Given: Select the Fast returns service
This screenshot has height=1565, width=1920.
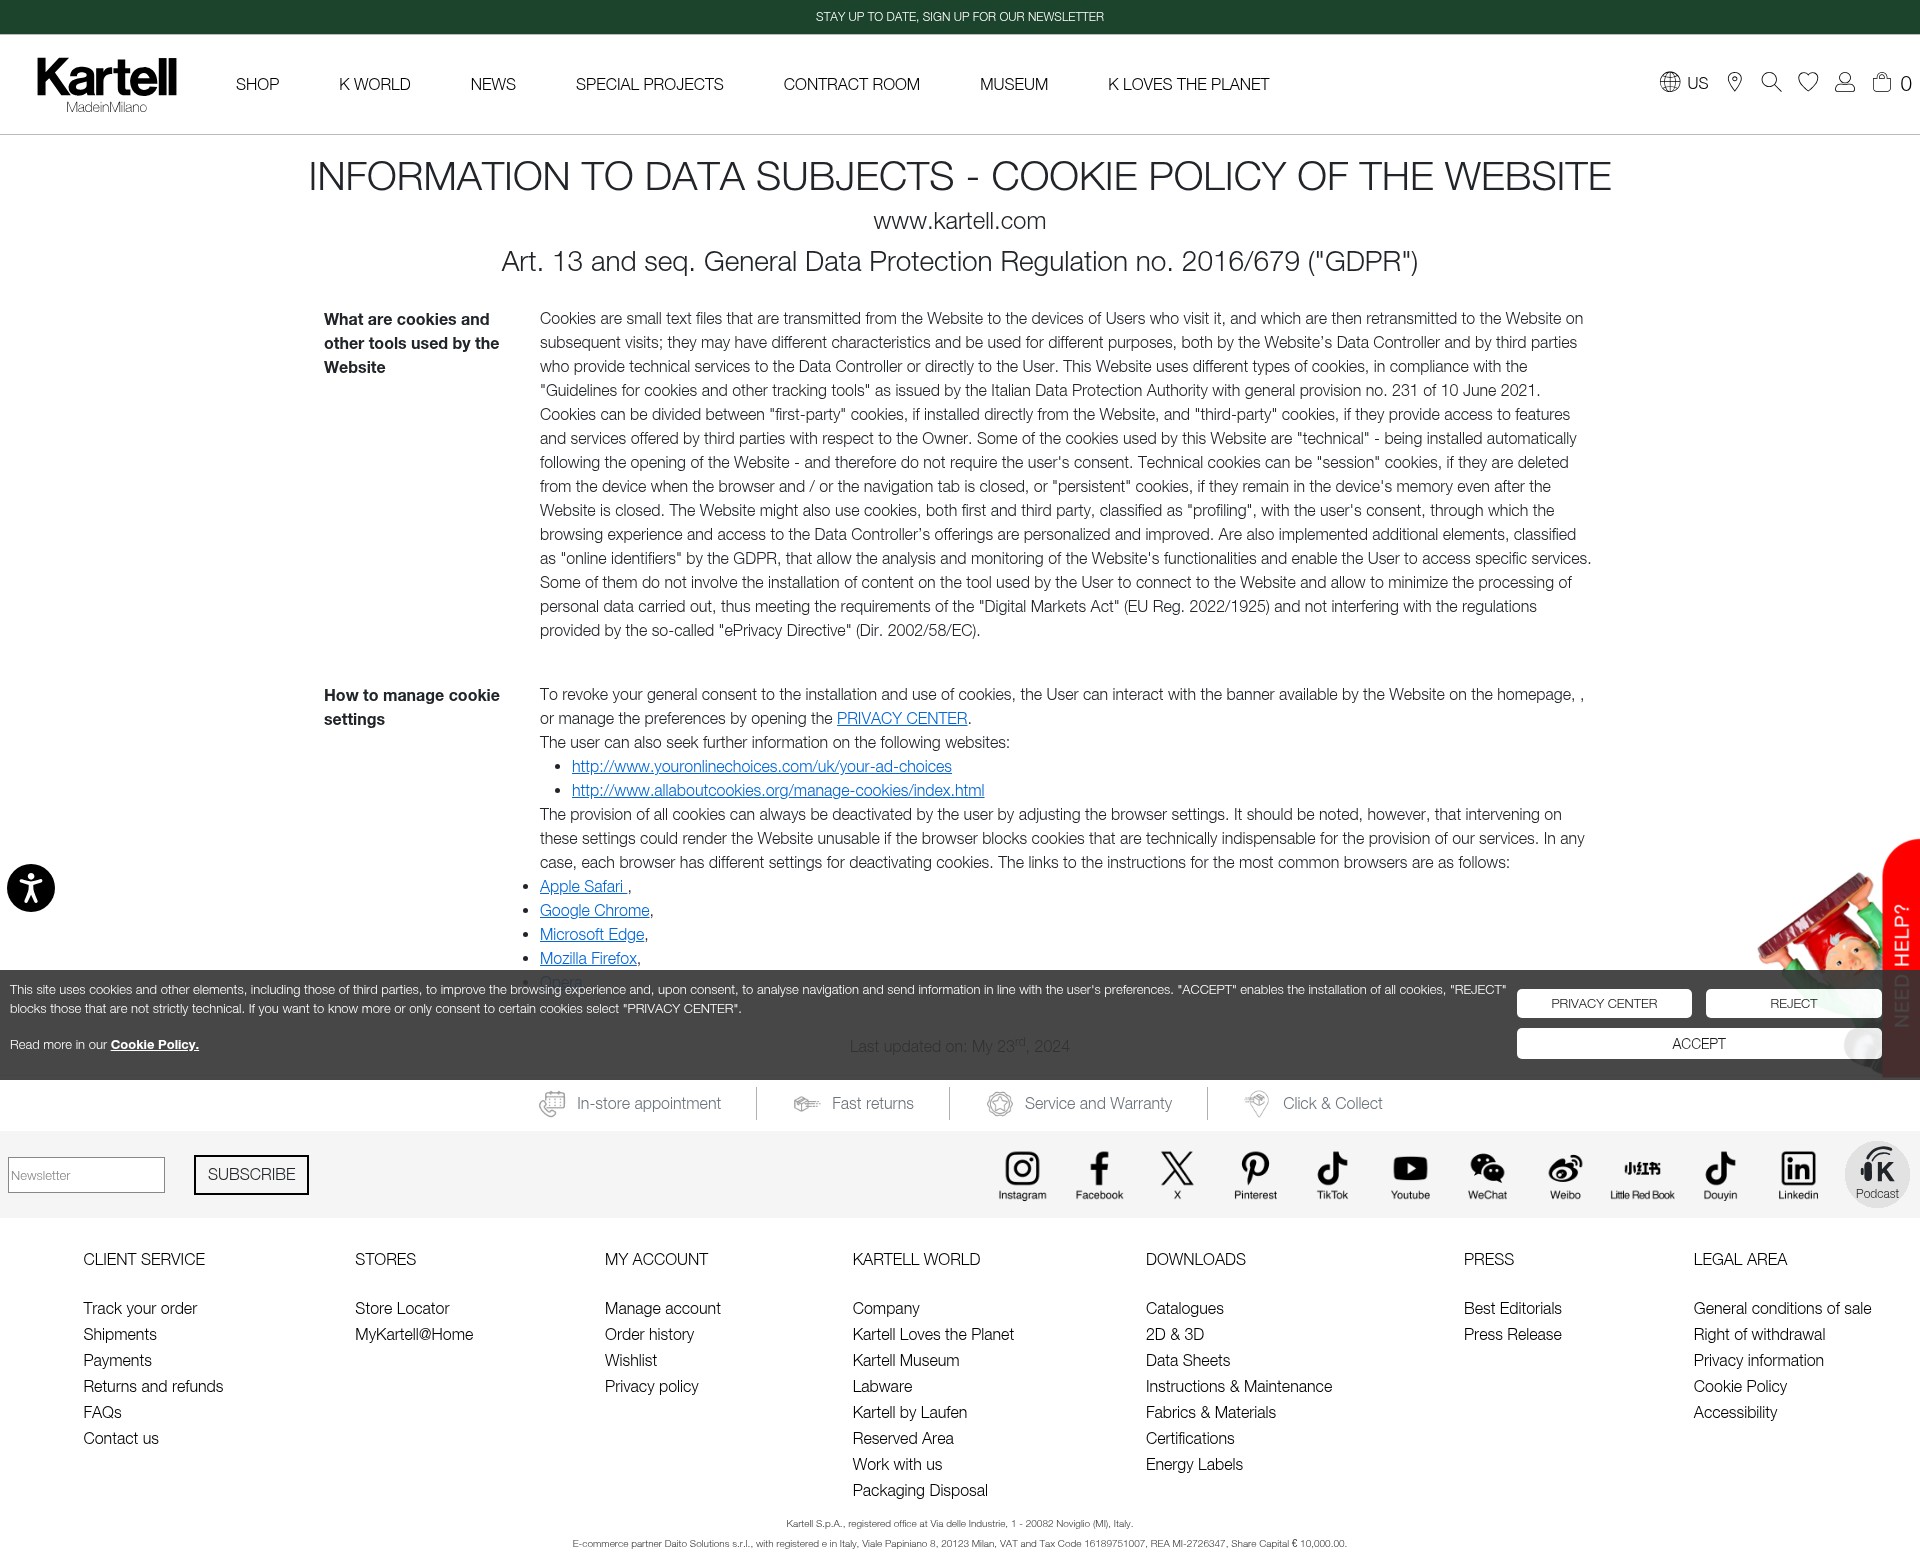Looking at the screenshot, I should (x=853, y=1104).
